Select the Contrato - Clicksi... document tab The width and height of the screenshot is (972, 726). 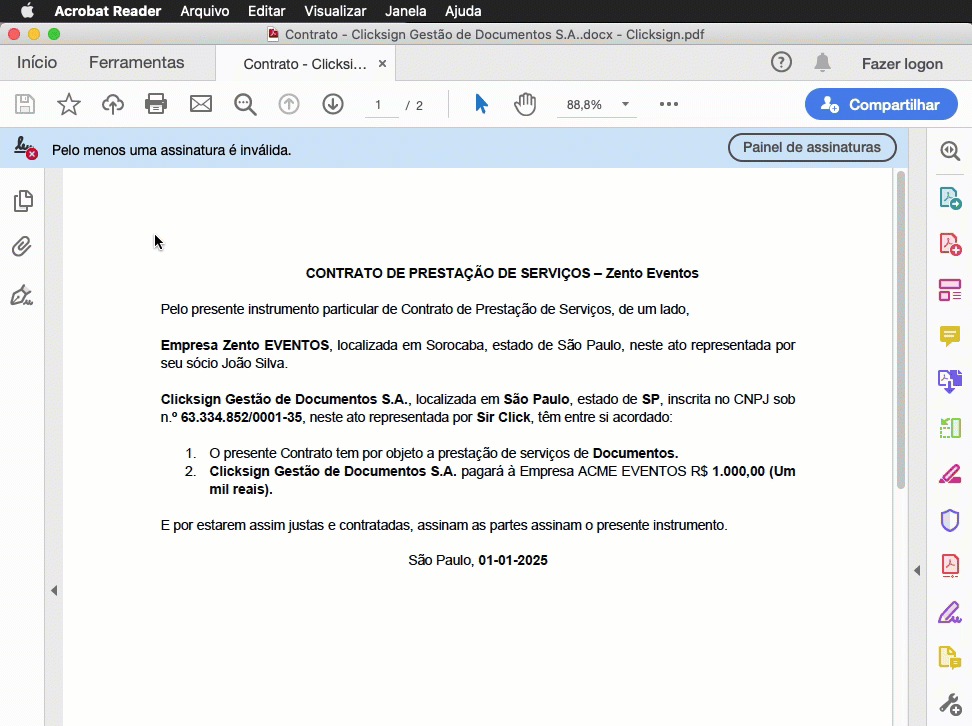304,64
